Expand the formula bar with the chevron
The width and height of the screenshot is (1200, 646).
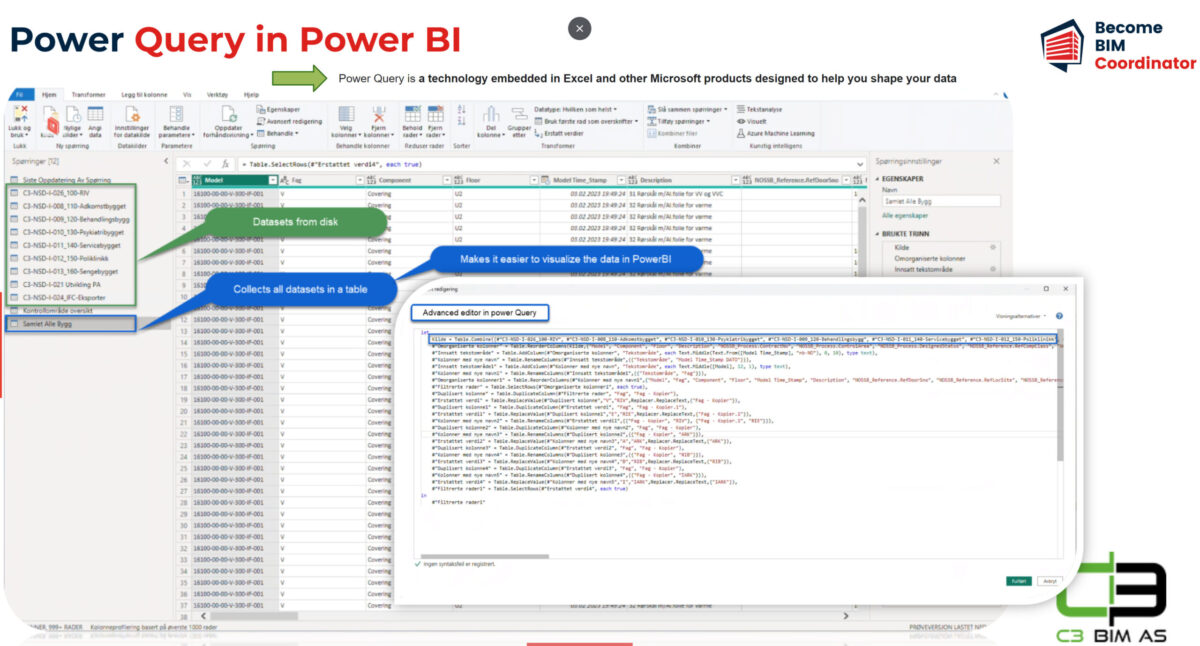(860, 163)
